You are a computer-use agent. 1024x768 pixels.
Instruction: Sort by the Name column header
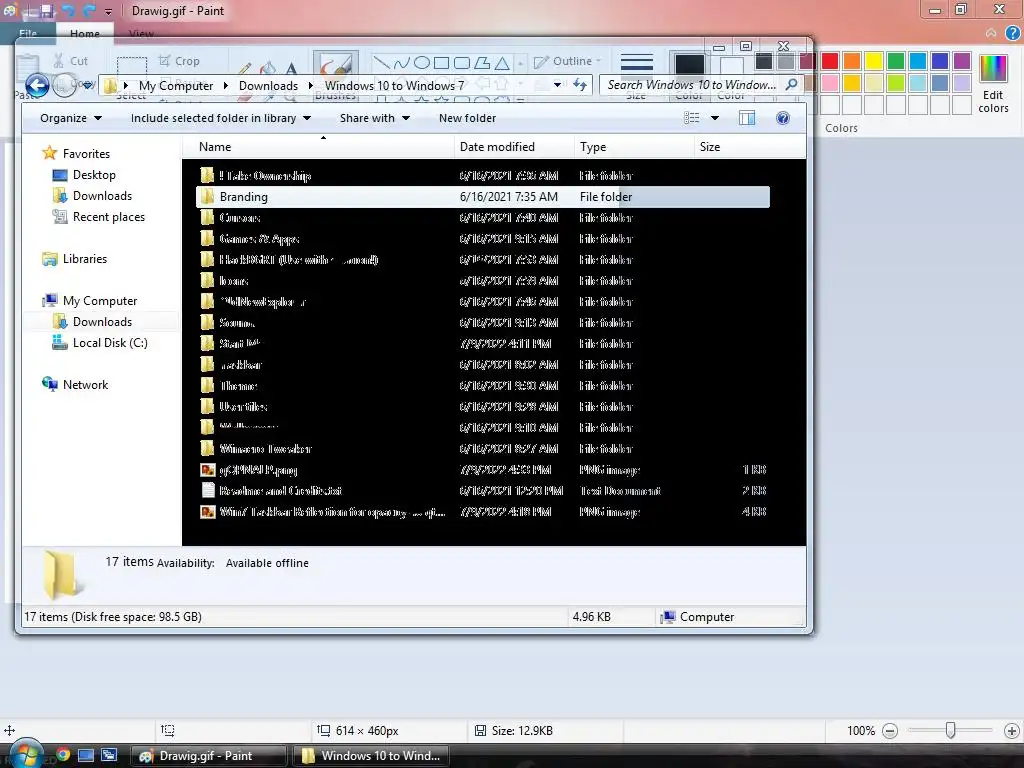[318, 147]
